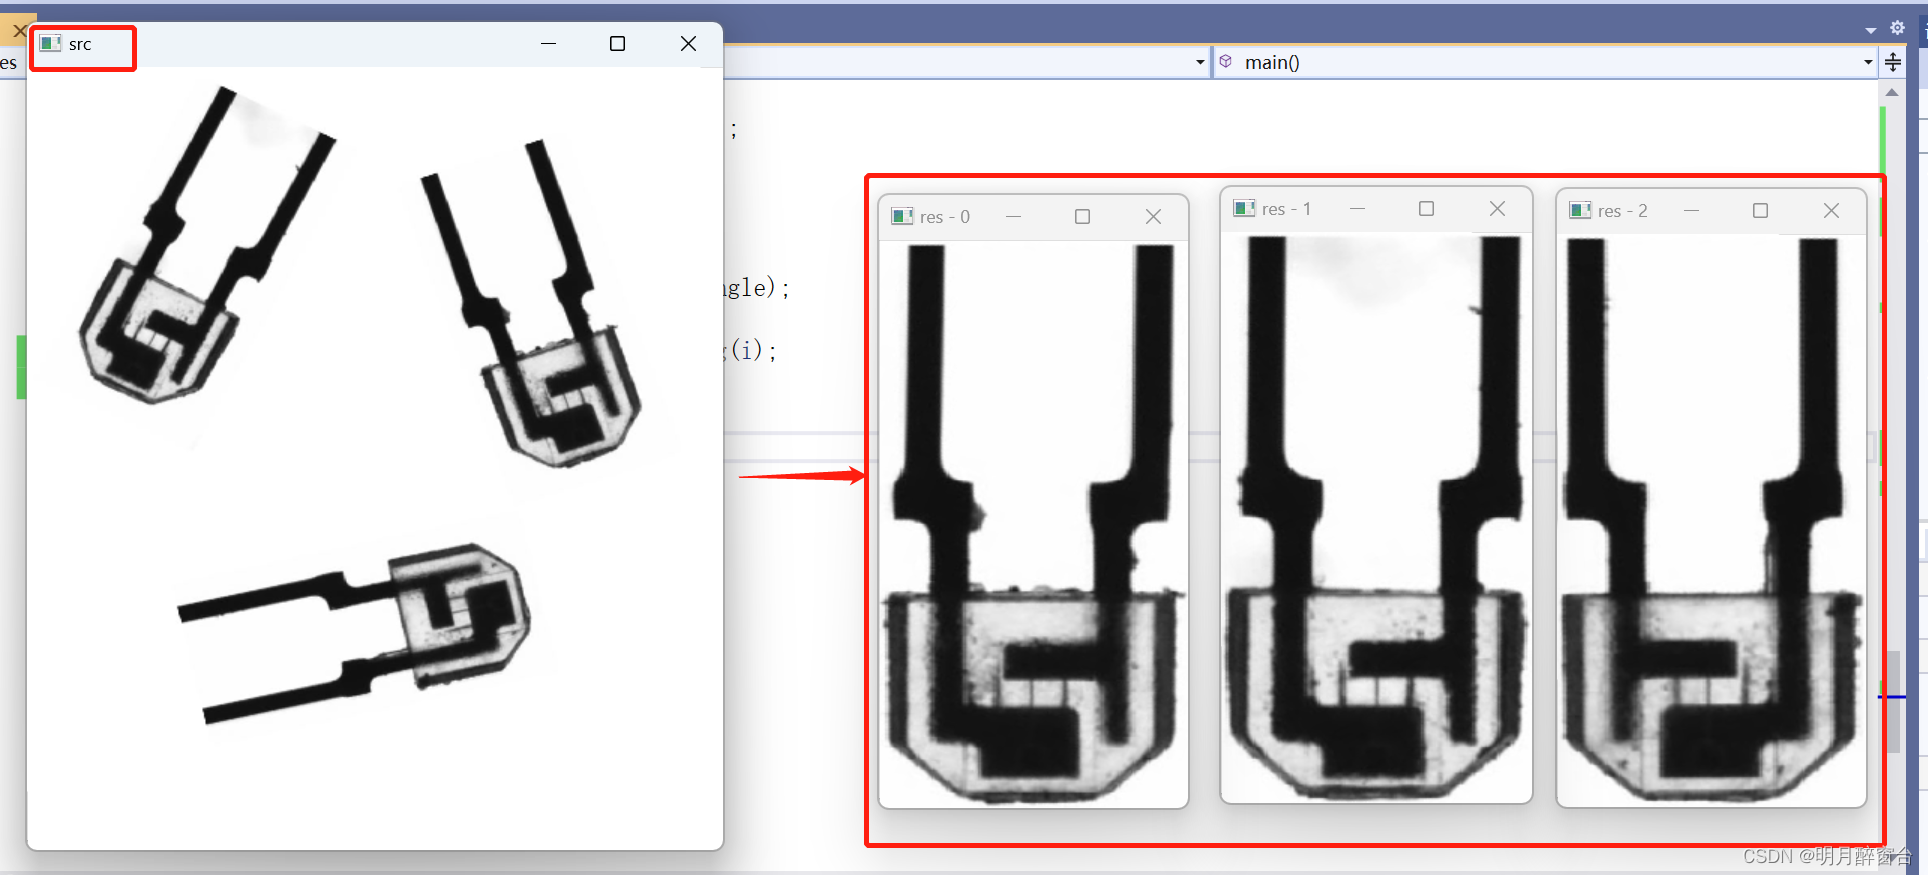Select the res - 2 title text
Screen dimensions: 1928x875
[x=1623, y=211]
